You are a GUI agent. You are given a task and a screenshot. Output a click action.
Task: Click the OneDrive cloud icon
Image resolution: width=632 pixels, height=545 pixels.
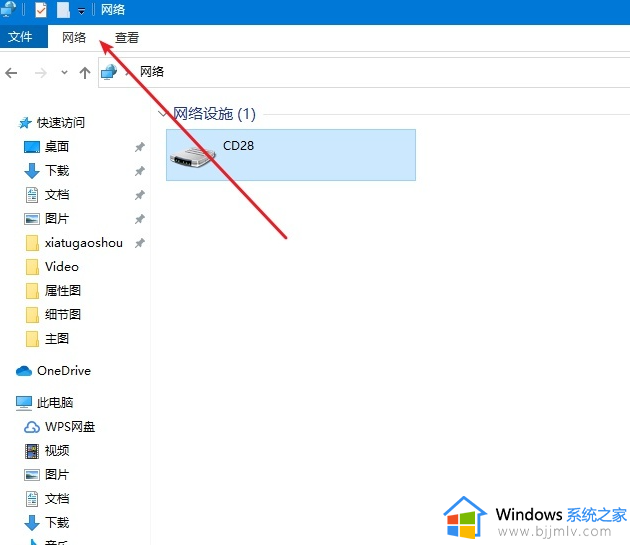24,371
